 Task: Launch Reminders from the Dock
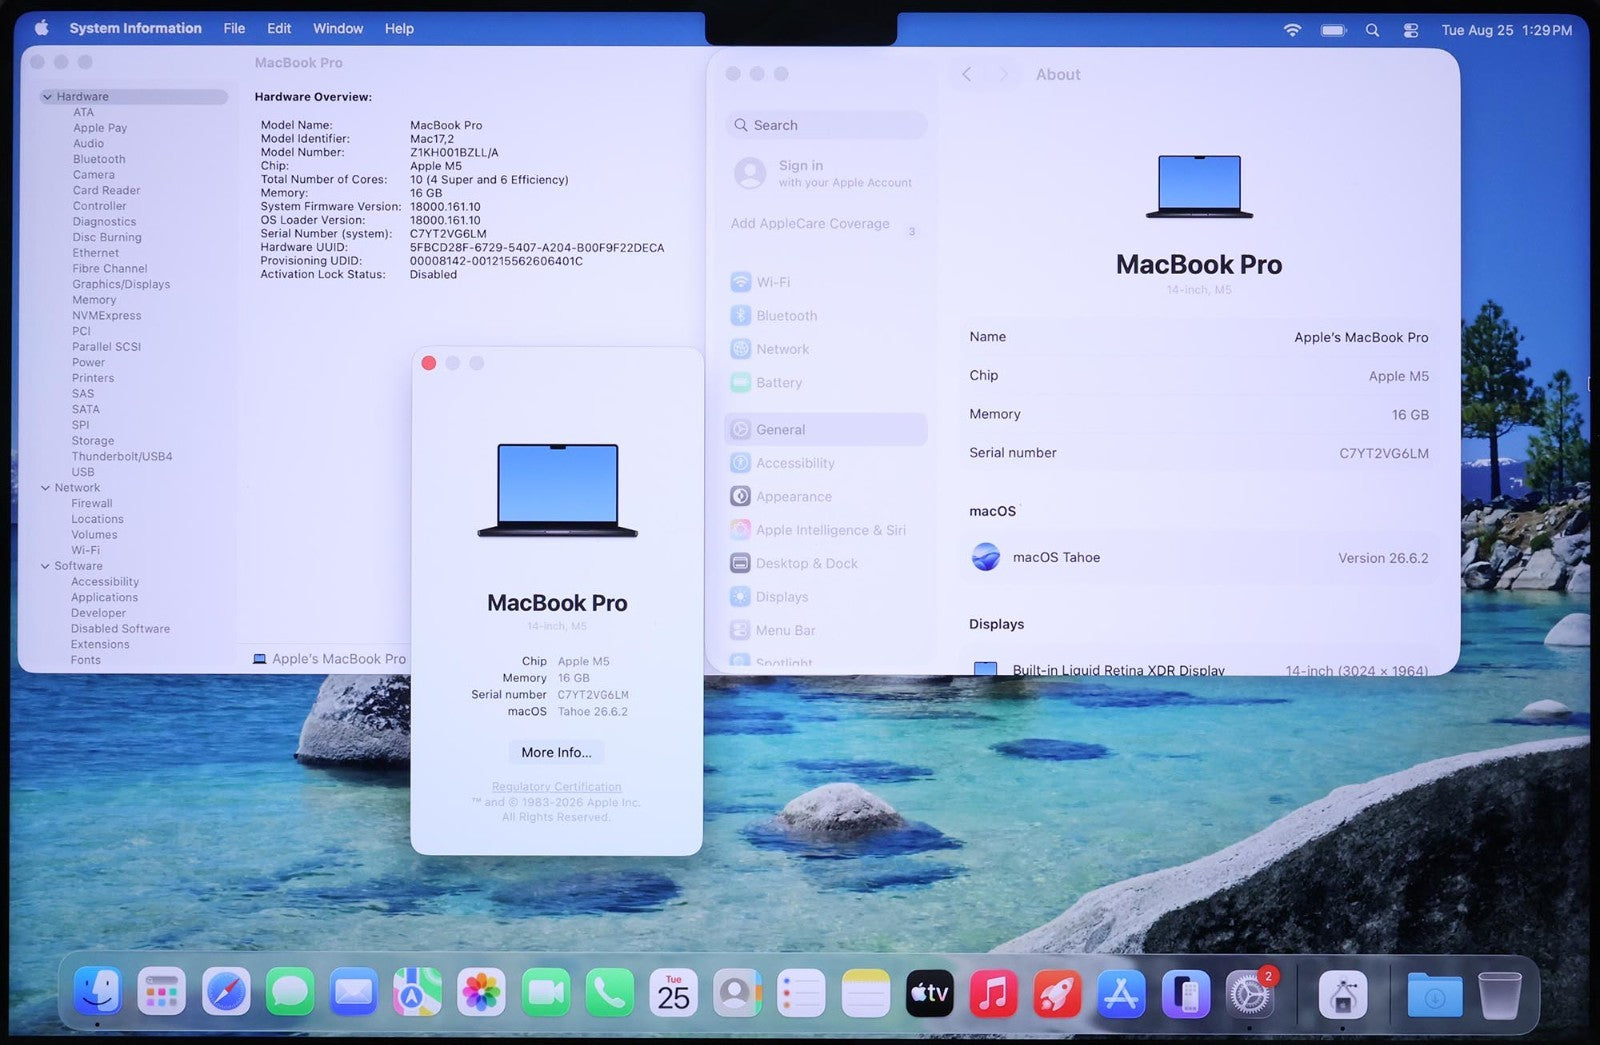tap(801, 992)
